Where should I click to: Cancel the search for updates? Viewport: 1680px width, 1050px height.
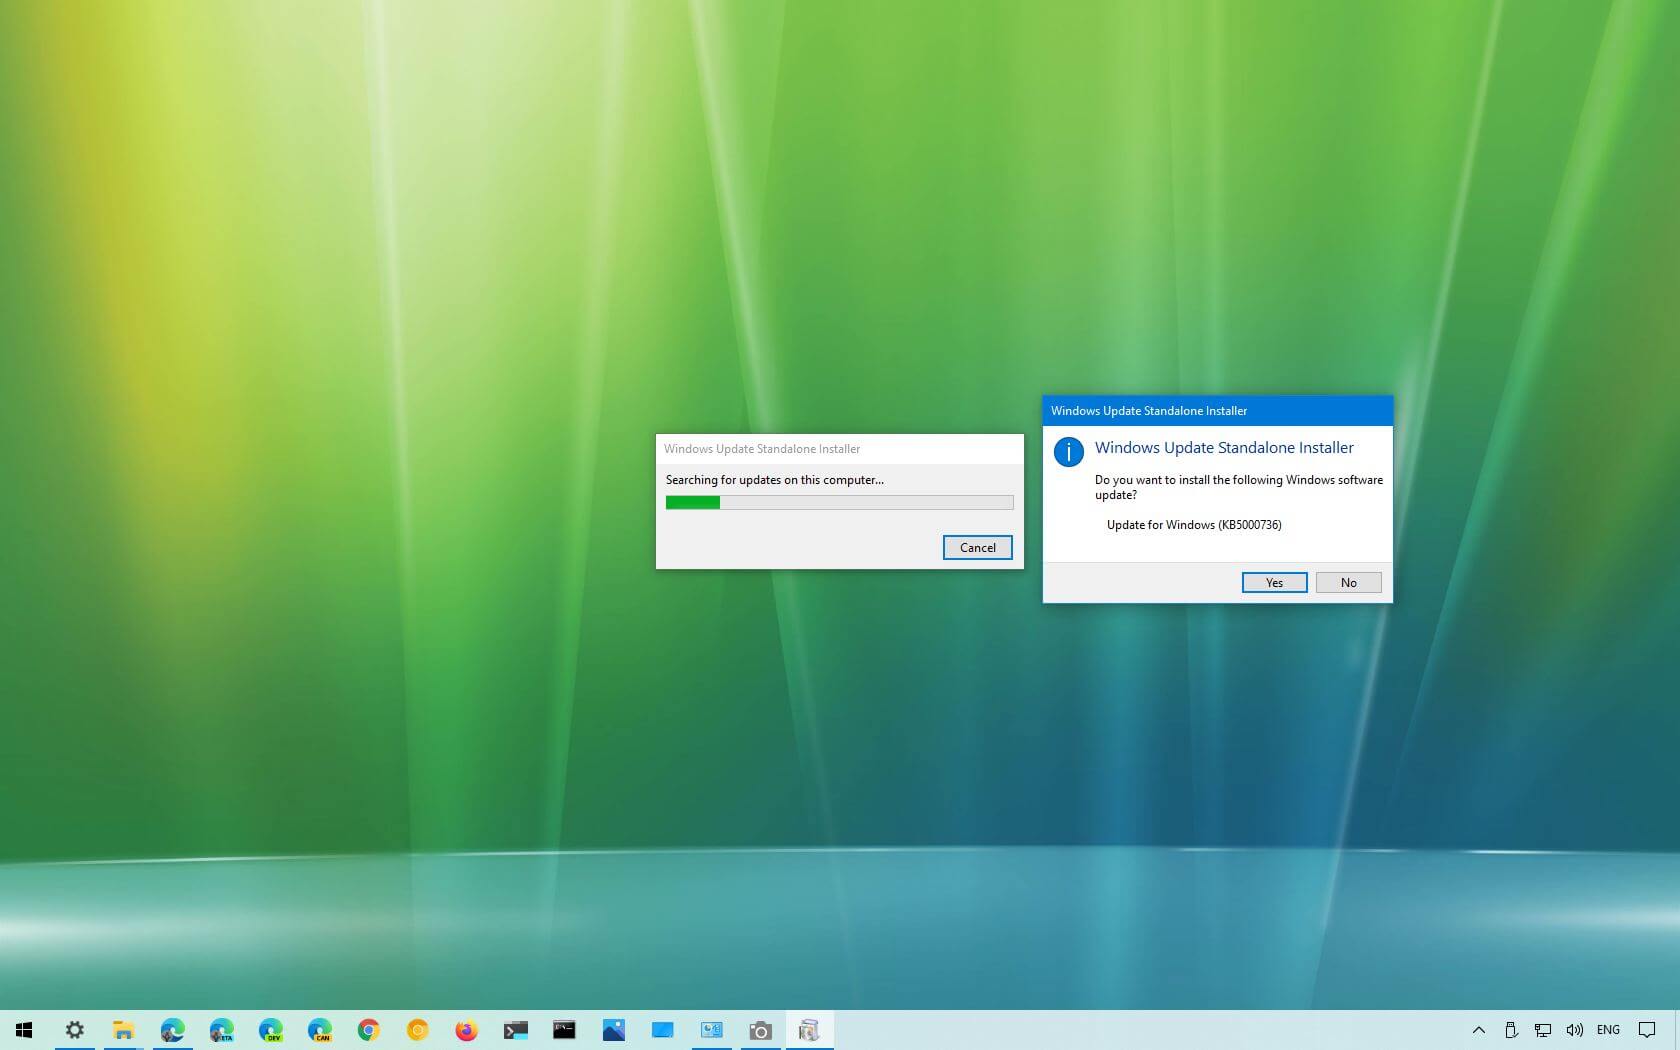[x=977, y=548]
